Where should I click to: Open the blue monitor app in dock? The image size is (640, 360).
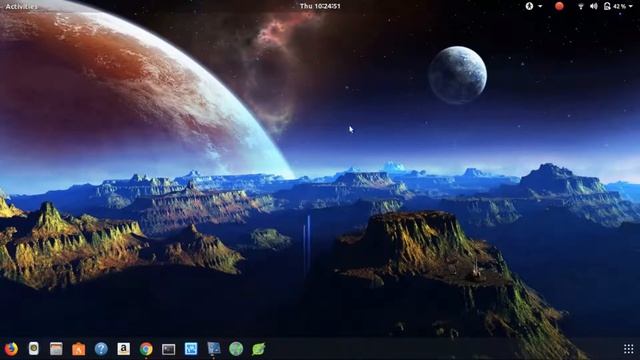pos(213,349)
